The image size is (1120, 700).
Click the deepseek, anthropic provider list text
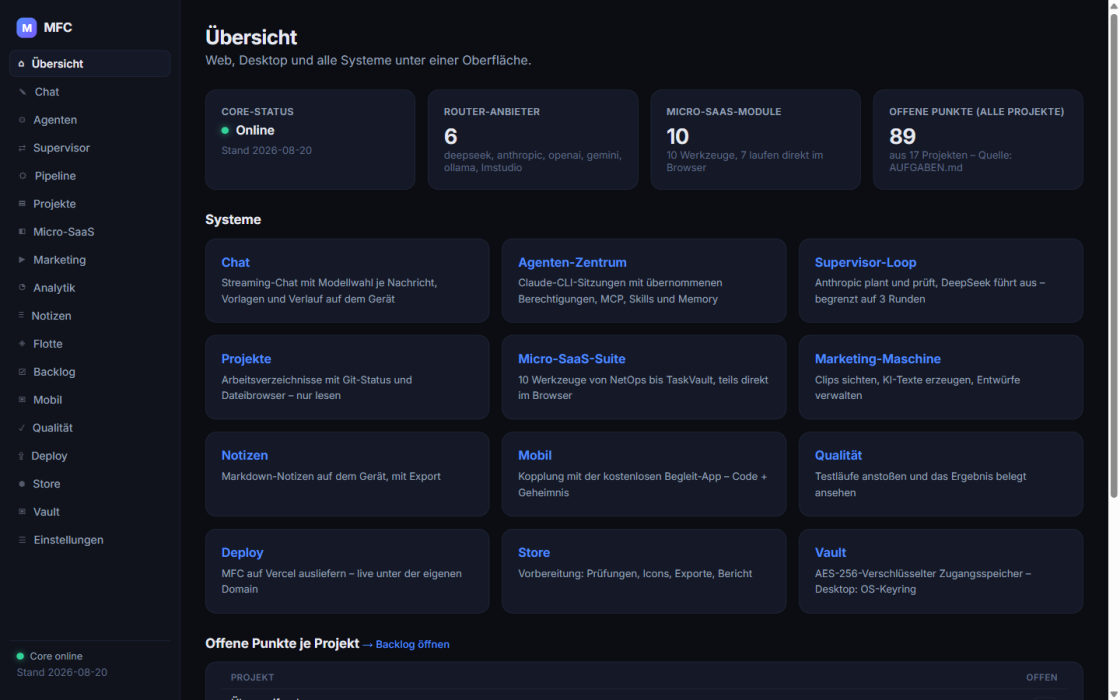point(533,161)
